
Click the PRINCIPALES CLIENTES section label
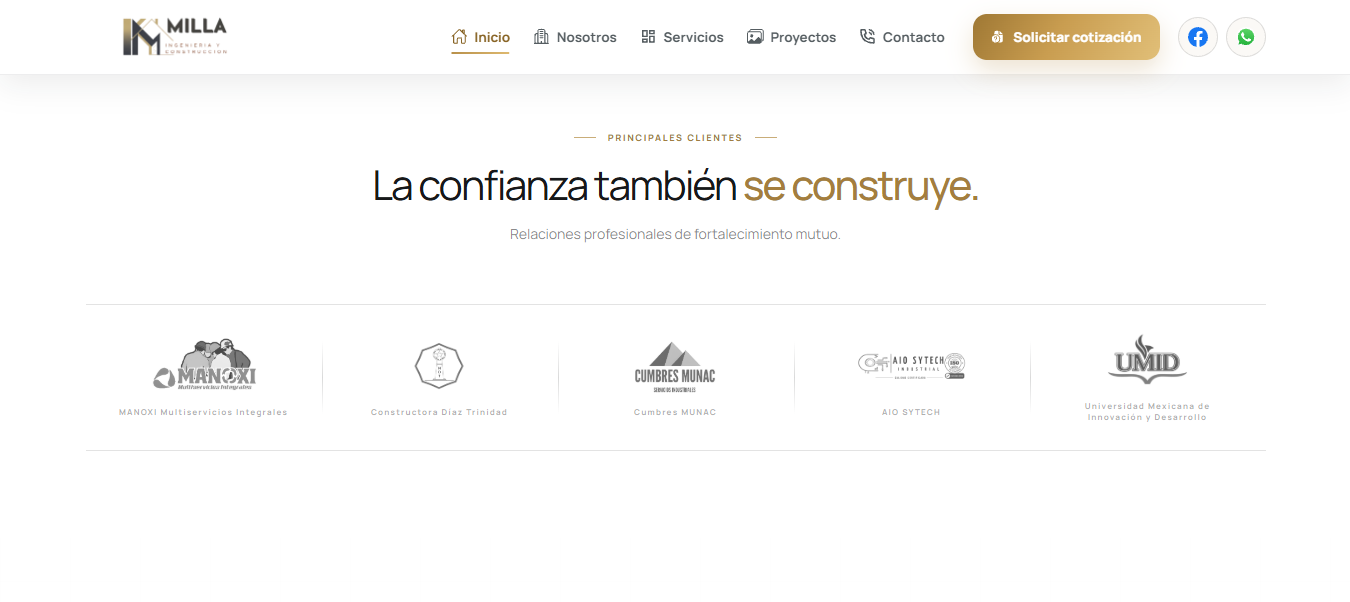(x=675, y=138)
